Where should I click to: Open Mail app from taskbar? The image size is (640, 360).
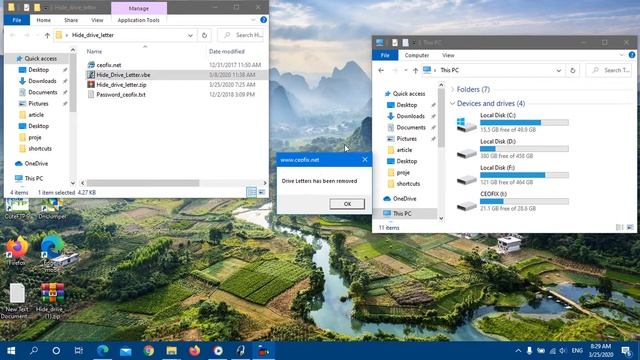pos(126,351)
